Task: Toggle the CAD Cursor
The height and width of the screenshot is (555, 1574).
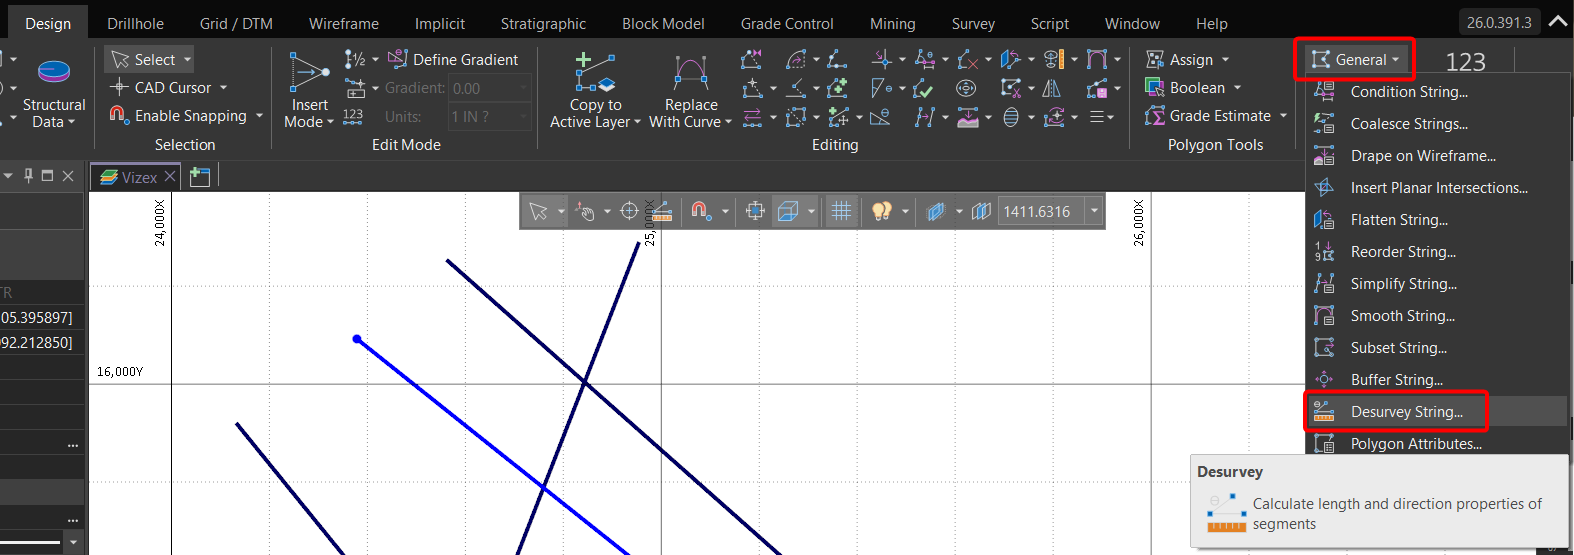Action: [x=161, y=88]
